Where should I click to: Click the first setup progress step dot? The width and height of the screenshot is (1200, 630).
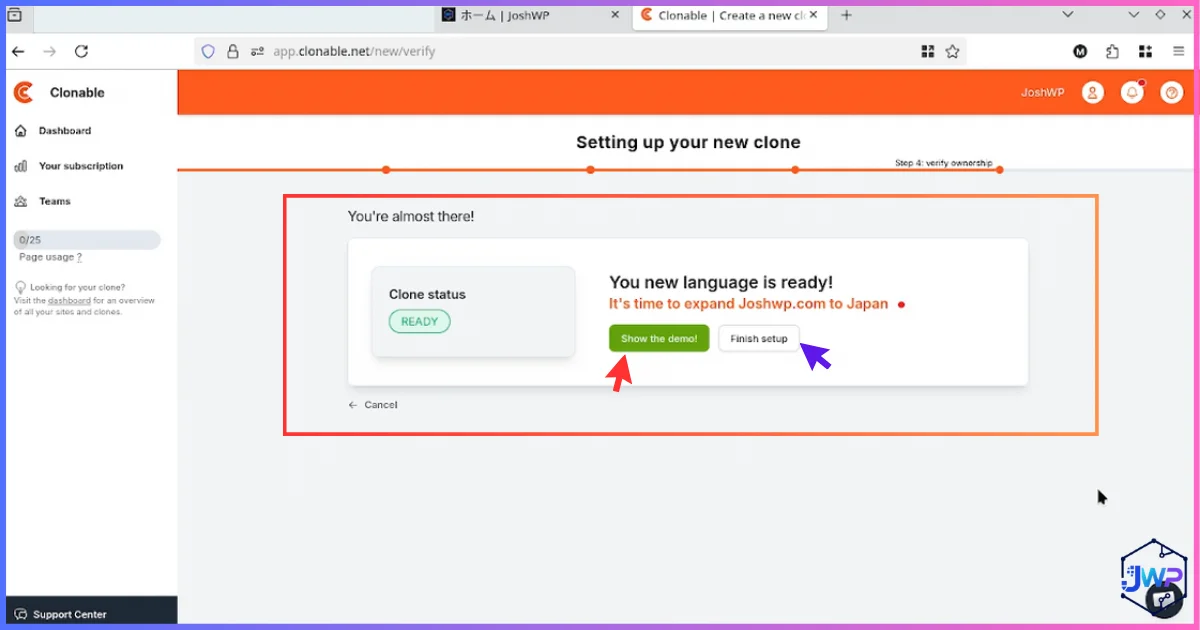click(386, 170)
